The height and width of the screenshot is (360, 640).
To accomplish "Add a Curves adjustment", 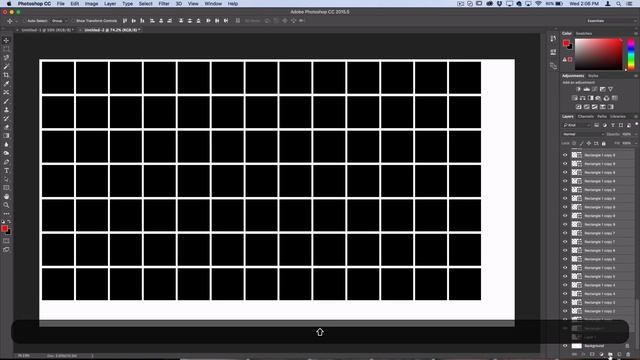I will tap(595, 89).
